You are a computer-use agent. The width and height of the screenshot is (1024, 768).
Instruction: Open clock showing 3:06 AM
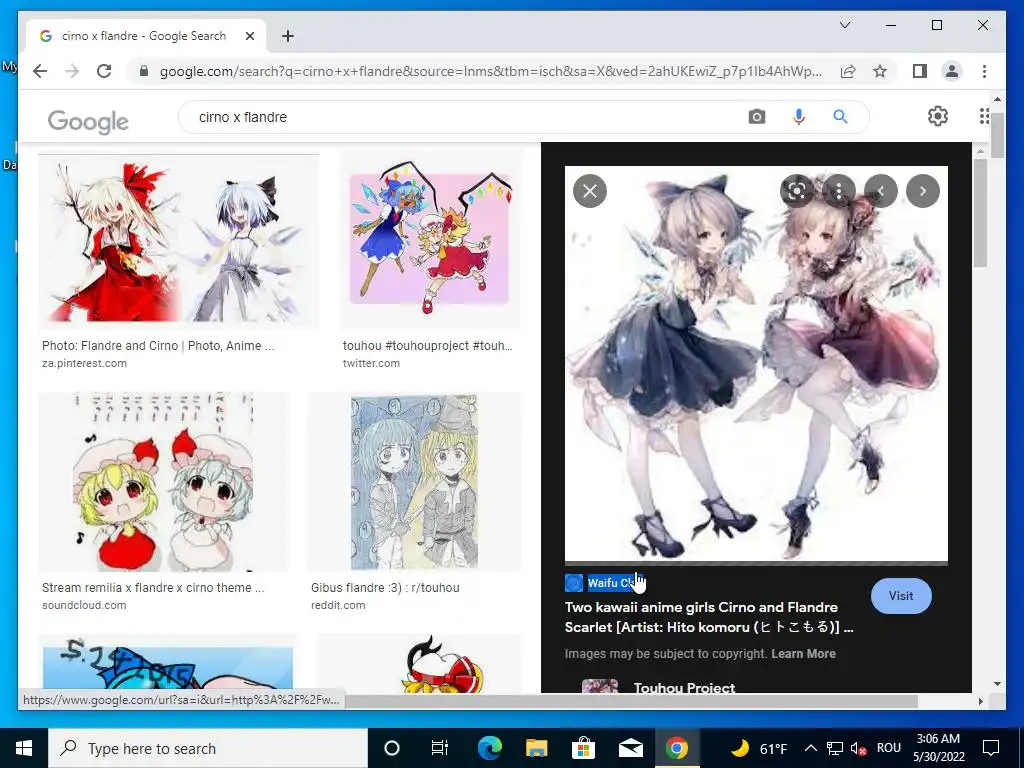(938, 748)
